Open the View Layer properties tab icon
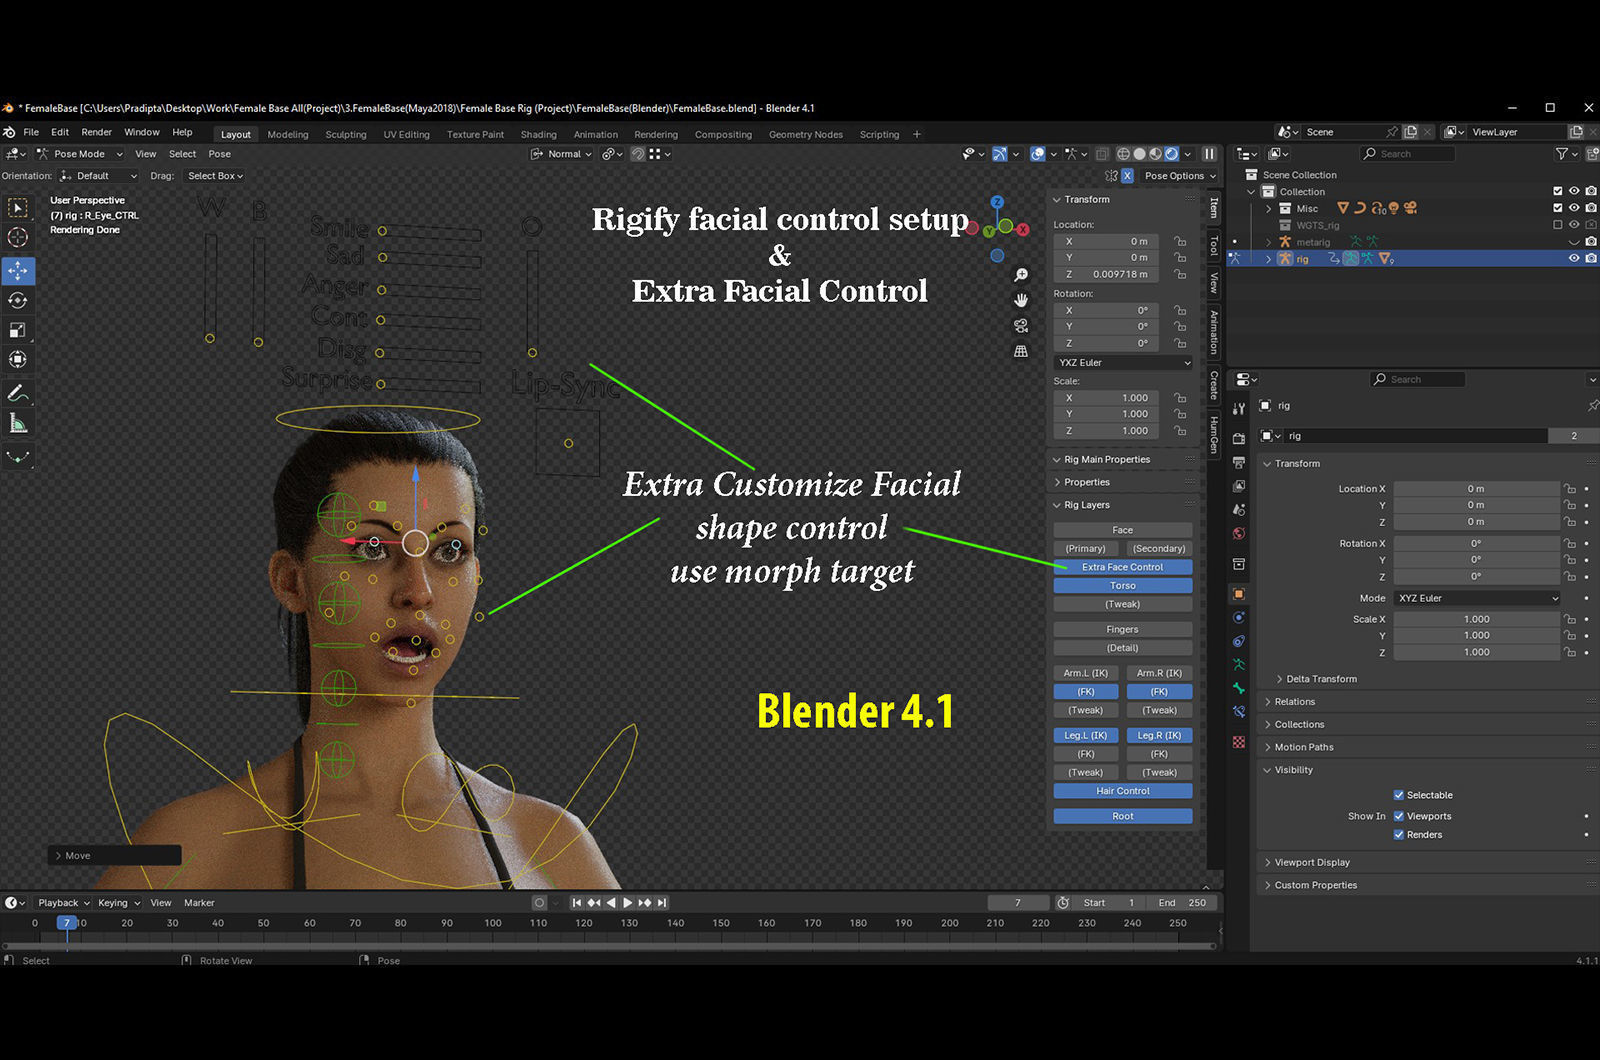 click(x=1239, y=486)
